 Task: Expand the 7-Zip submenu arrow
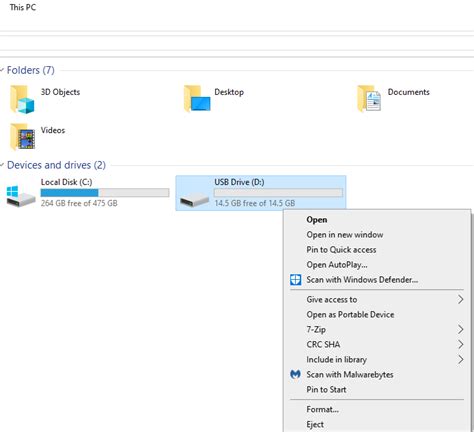[460, 329]
